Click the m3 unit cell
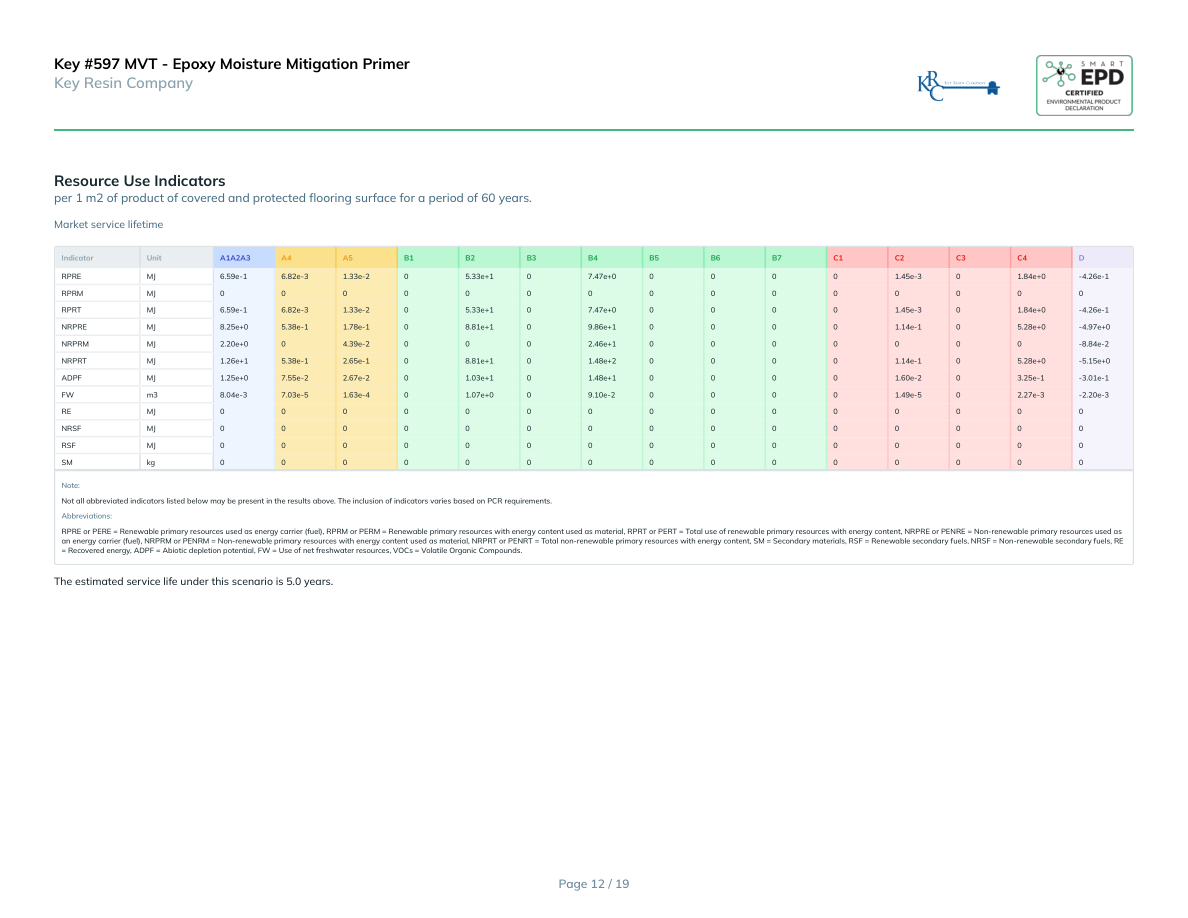Viewport: 1188px width, 918px height. 152,394
